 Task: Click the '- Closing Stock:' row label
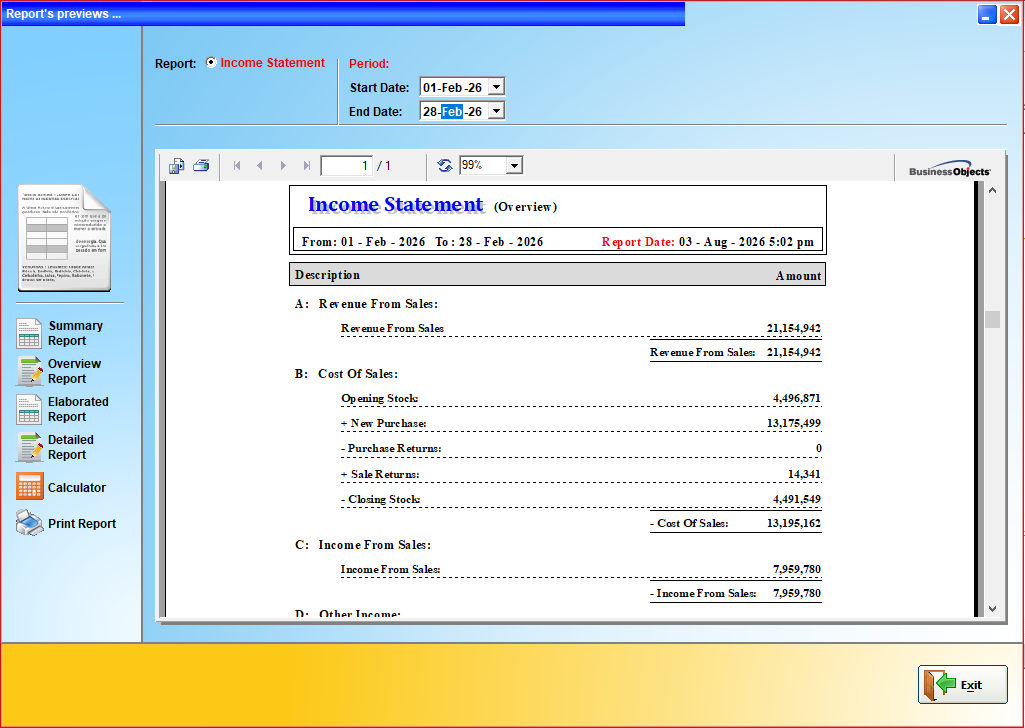coord(380,499)
